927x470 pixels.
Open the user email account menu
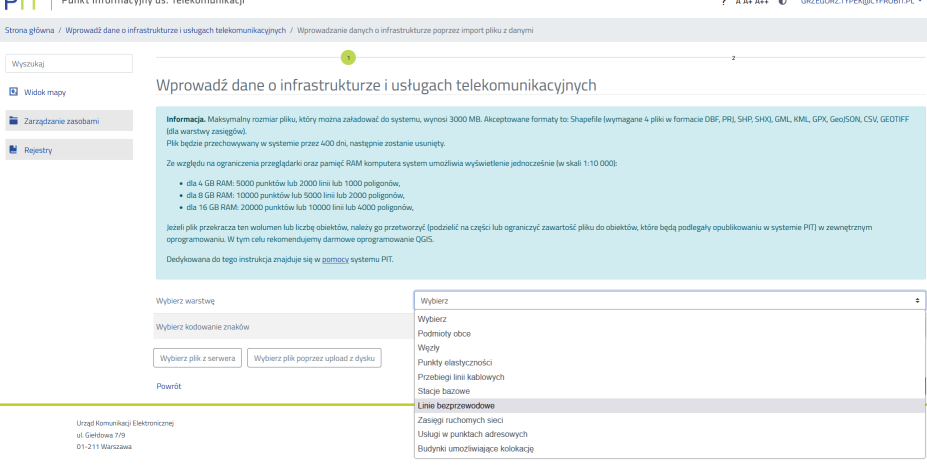(860, 2)
